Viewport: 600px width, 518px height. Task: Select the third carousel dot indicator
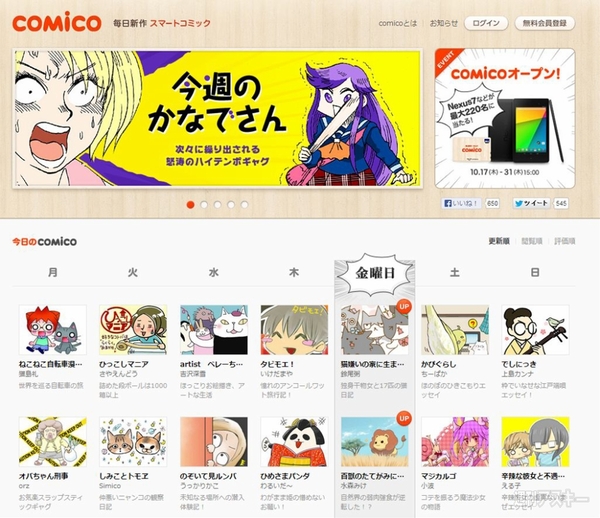pos(217,205)
